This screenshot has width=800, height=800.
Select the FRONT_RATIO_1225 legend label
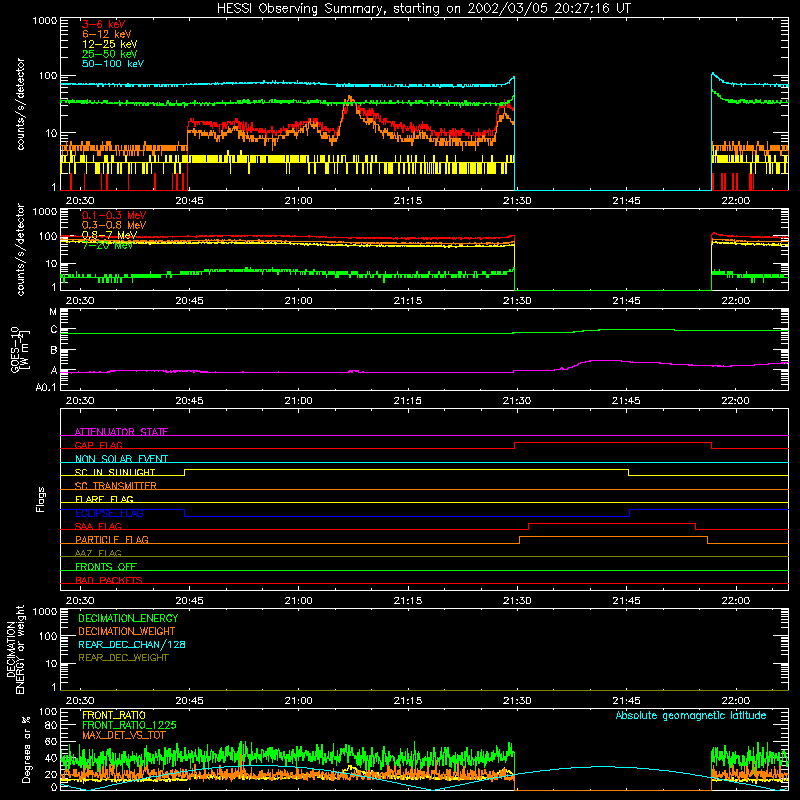(x=129, y=725)
